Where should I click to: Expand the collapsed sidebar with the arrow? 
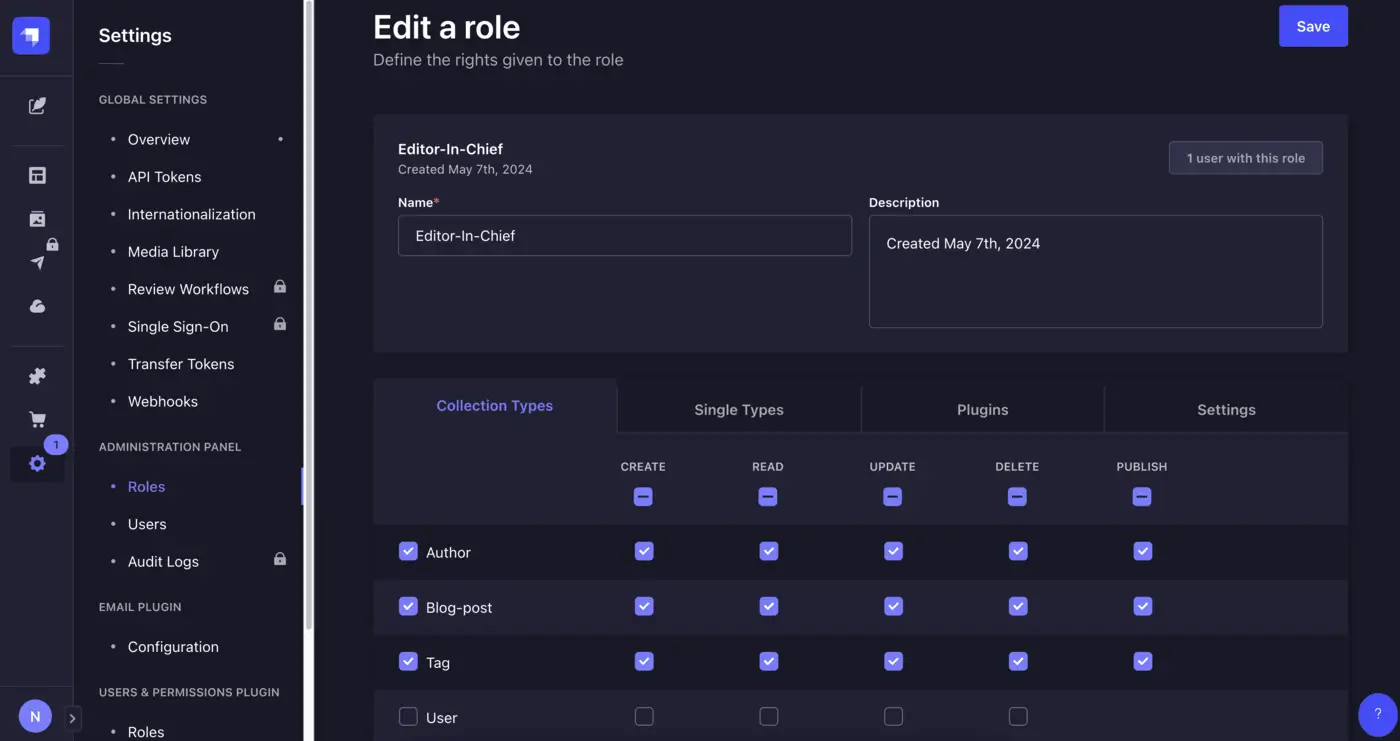click(x=71, y=717)
